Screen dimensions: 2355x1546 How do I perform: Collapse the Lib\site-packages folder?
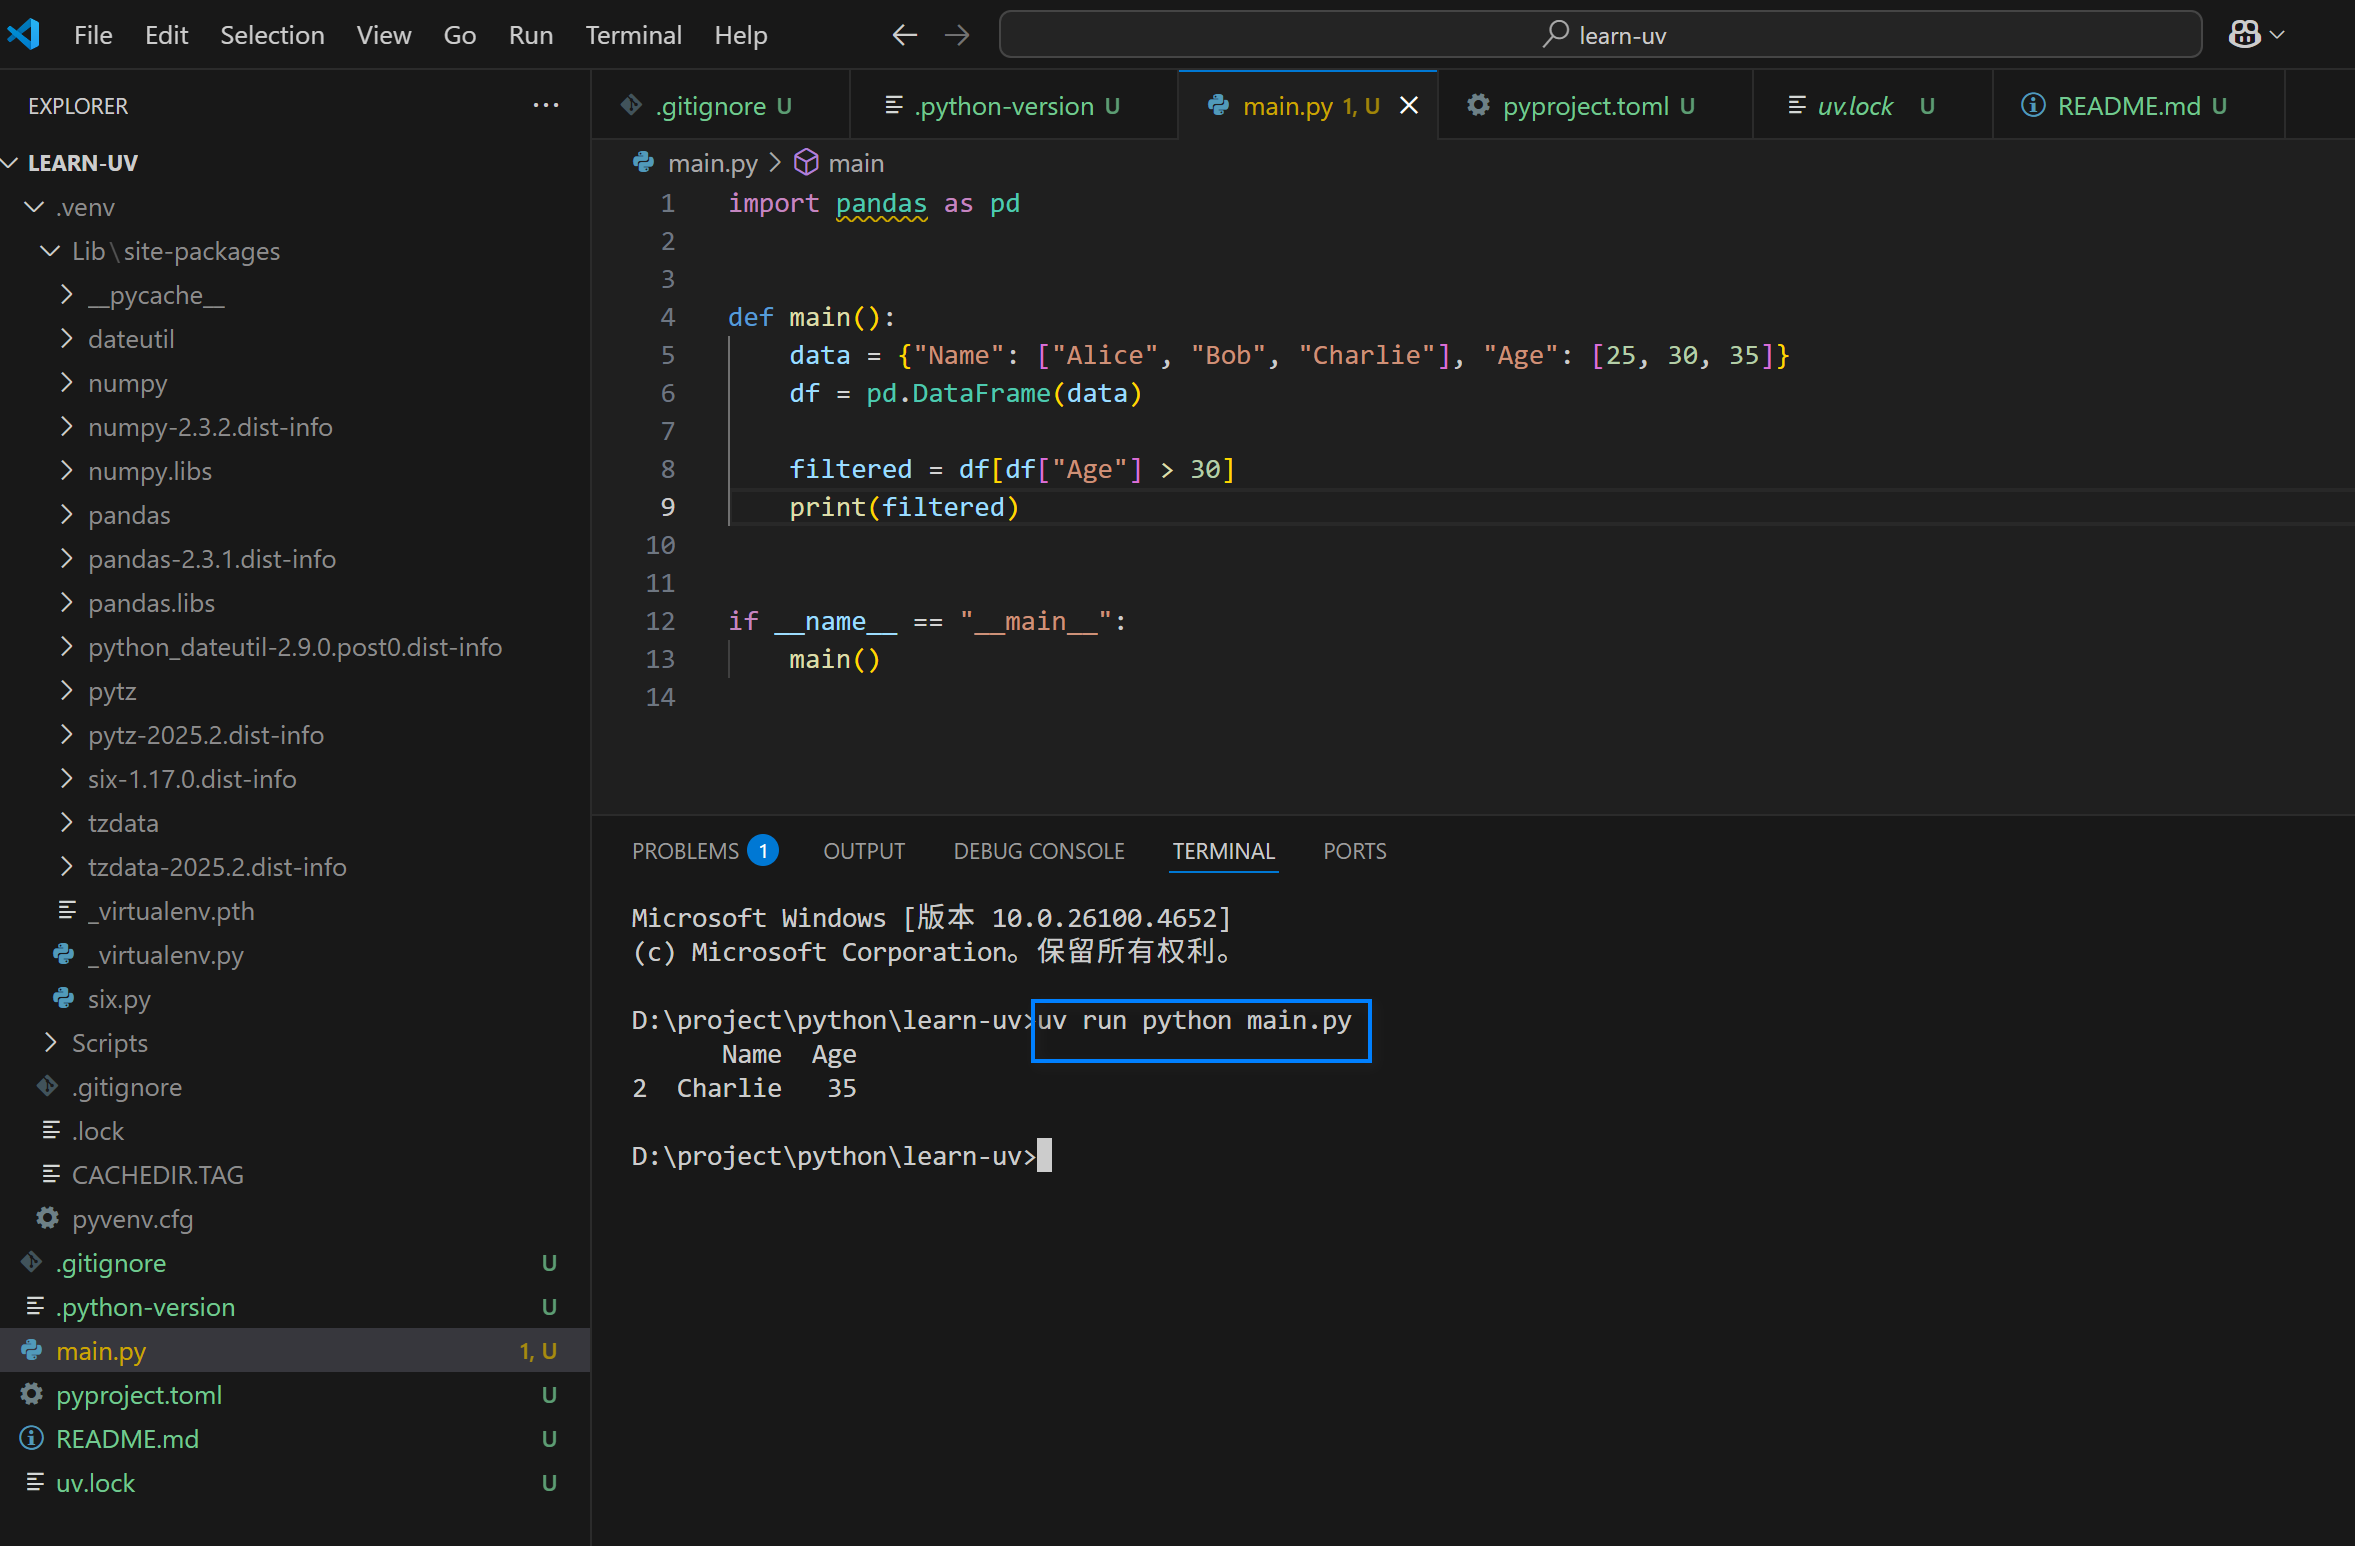coord(295,251)
